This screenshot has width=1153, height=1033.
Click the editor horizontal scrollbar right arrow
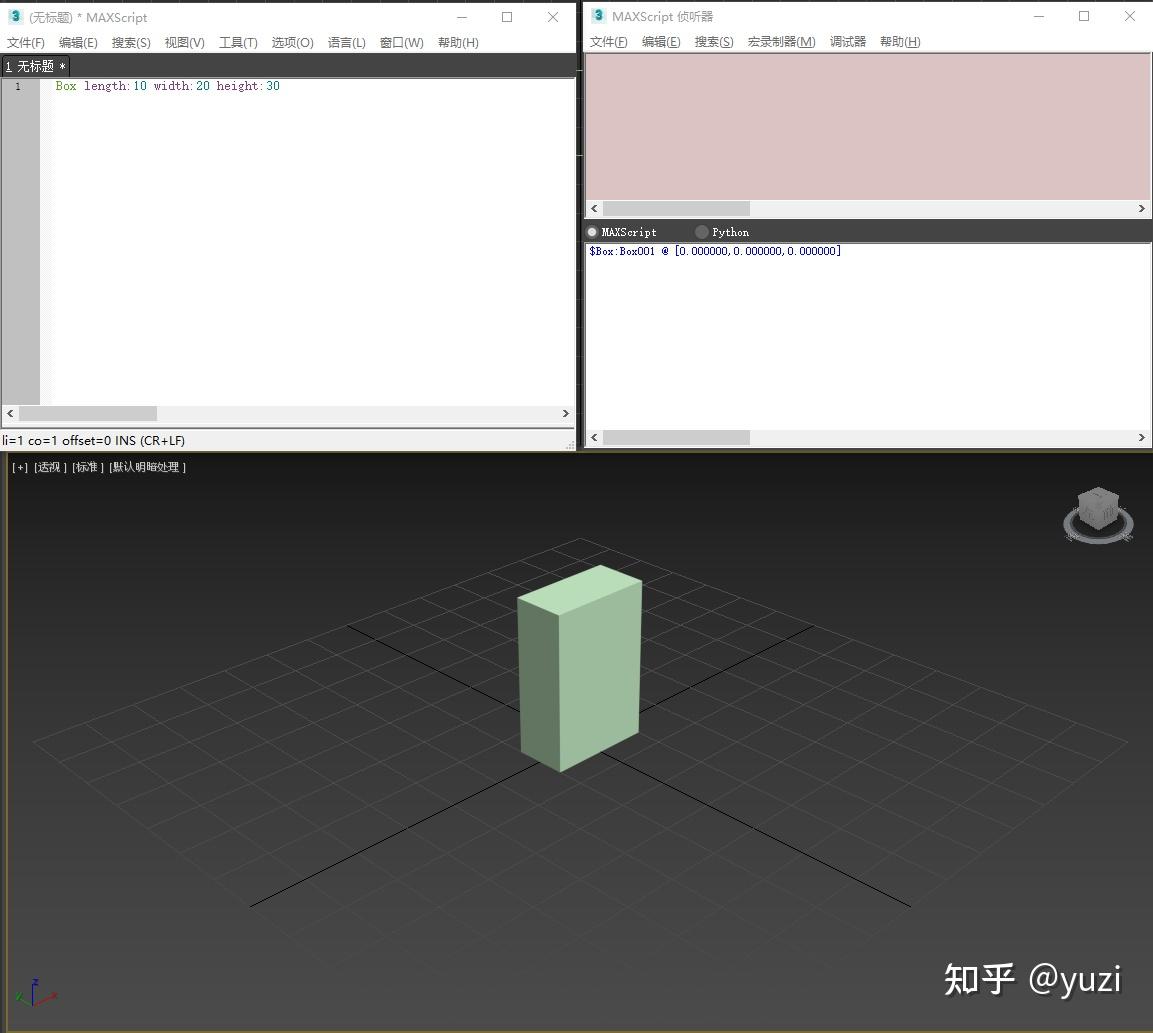click(566, 413)
